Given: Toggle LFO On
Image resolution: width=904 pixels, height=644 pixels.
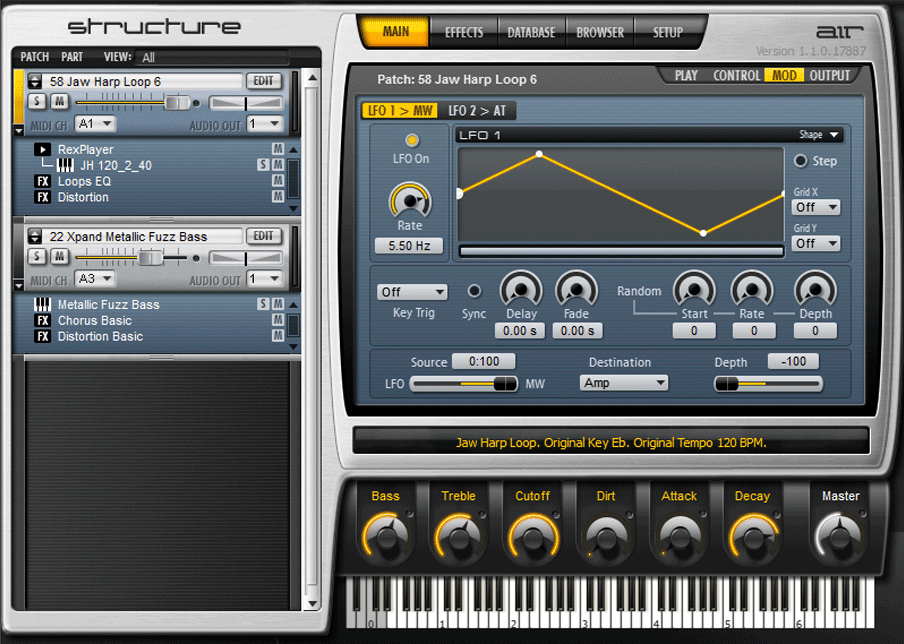Looking at the screenshot, I should point(411,142).
